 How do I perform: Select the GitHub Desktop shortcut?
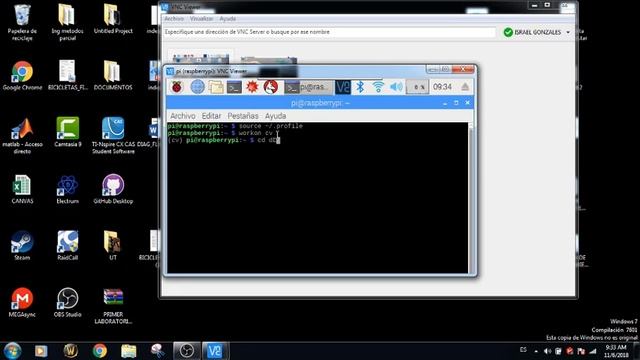tap(113, 189)
